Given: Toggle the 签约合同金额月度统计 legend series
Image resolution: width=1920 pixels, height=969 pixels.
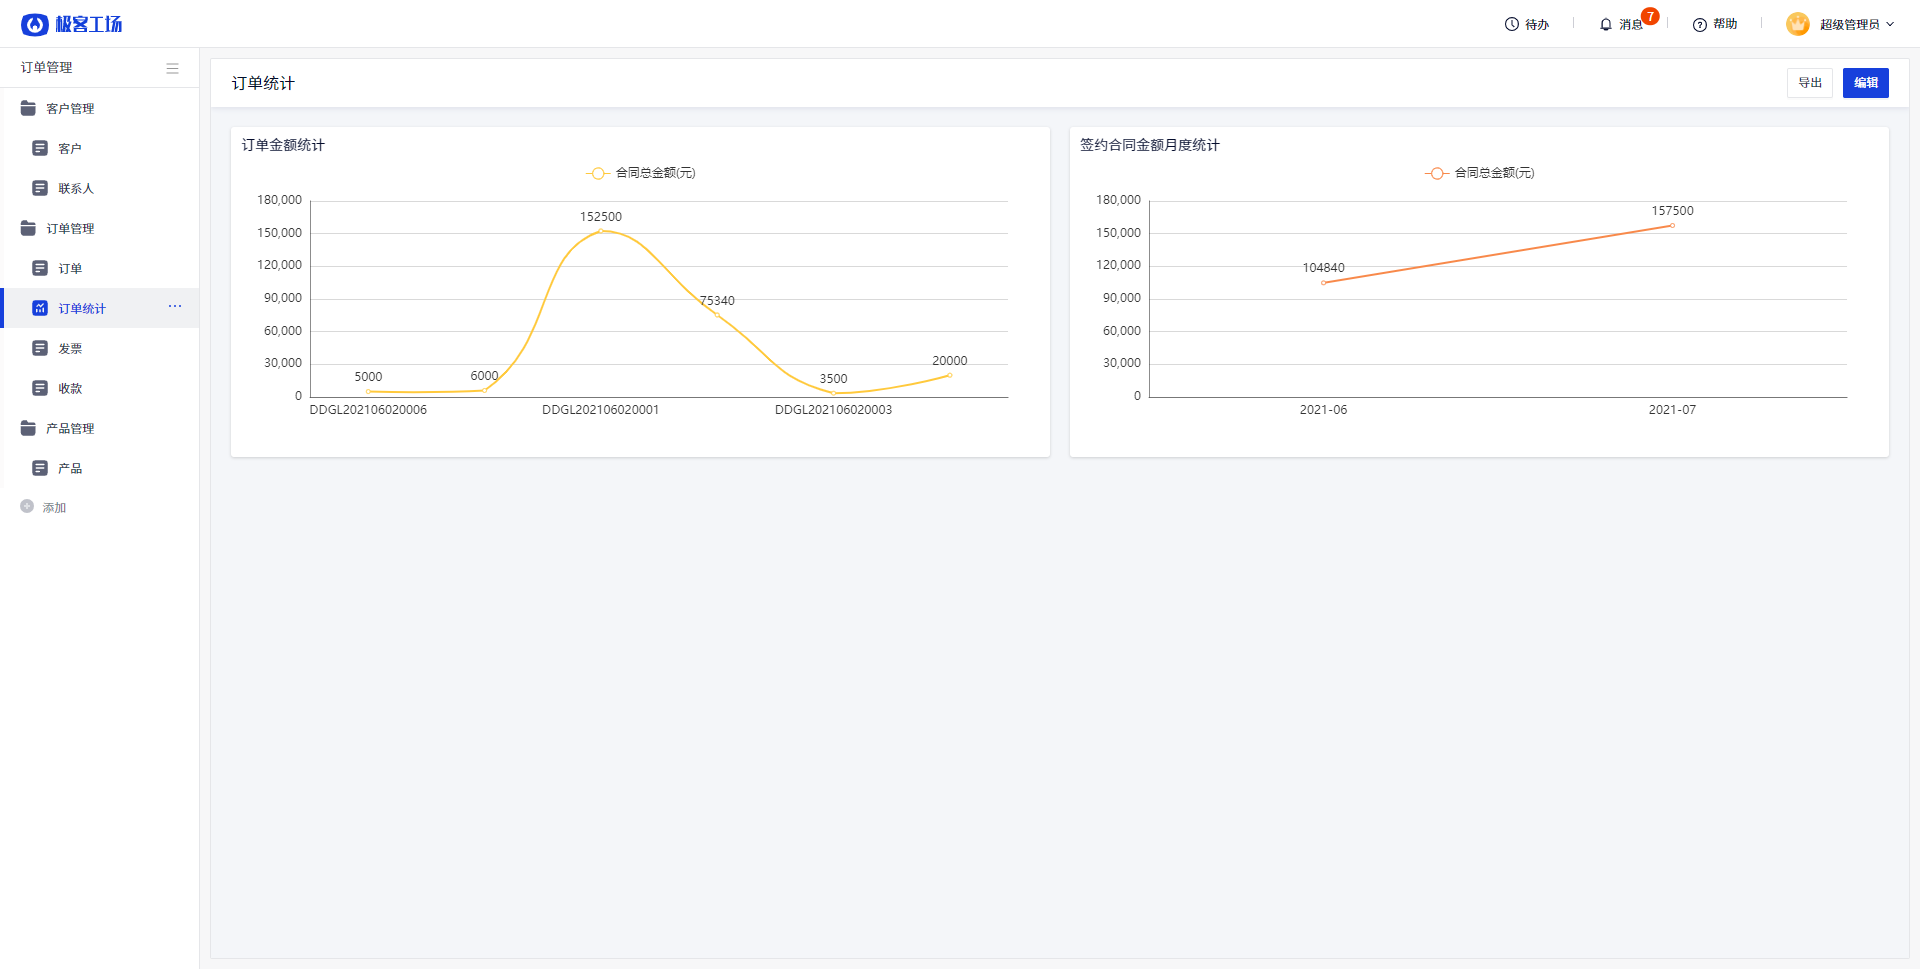Looking at the screenshot, I should tap(1480, 173).
